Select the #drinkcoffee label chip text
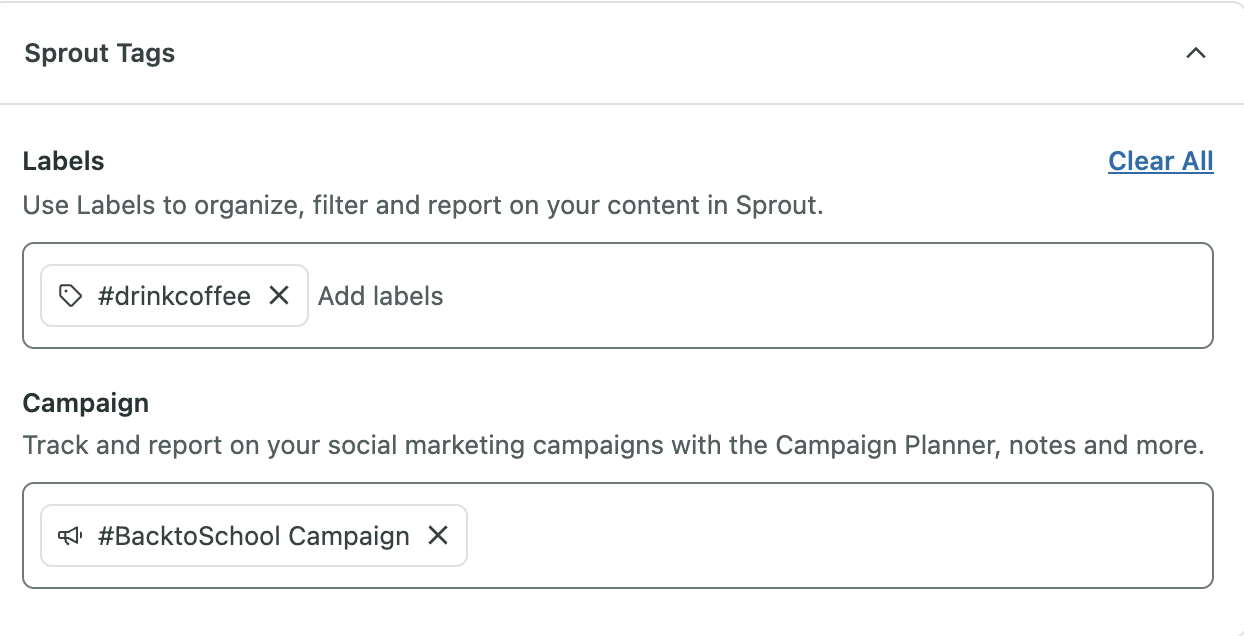 pos(174,296)
